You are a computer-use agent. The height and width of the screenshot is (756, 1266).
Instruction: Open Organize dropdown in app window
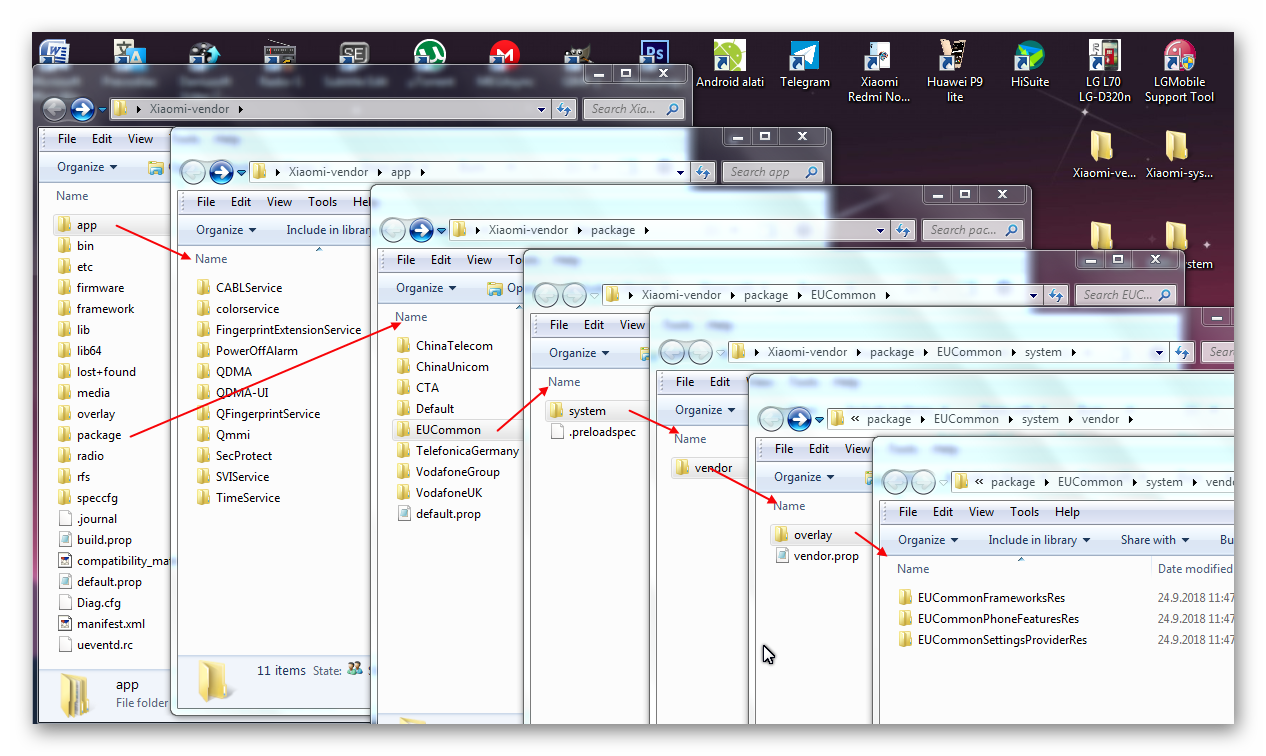pyautogui.click(x=226, y=230)
